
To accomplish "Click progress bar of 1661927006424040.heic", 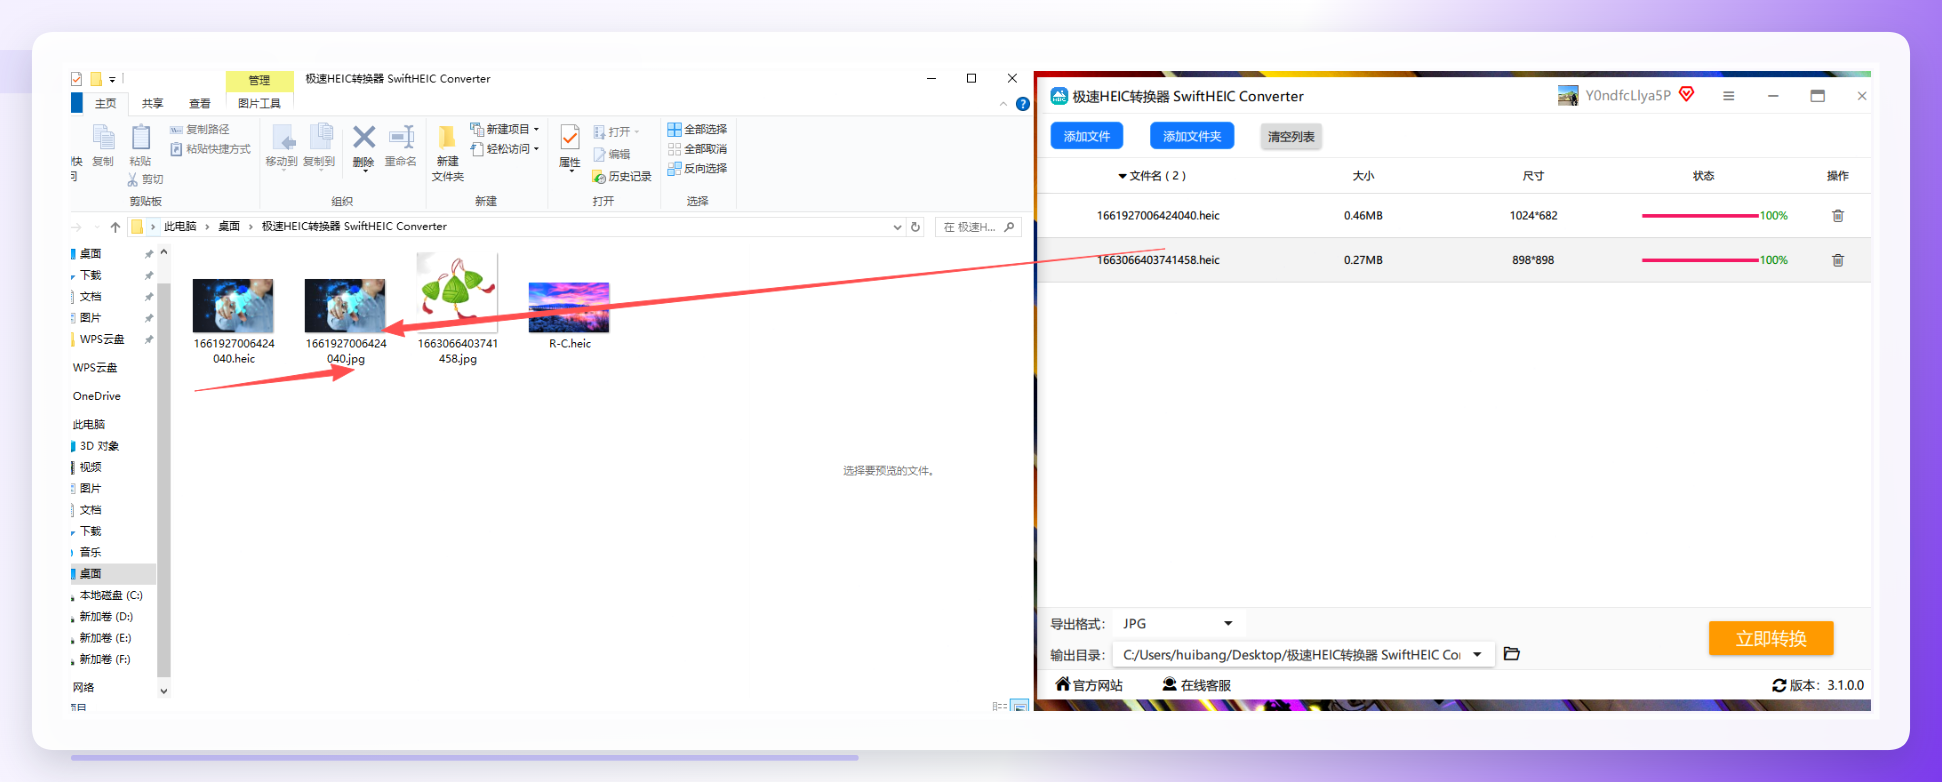I will coord(1700,215).
